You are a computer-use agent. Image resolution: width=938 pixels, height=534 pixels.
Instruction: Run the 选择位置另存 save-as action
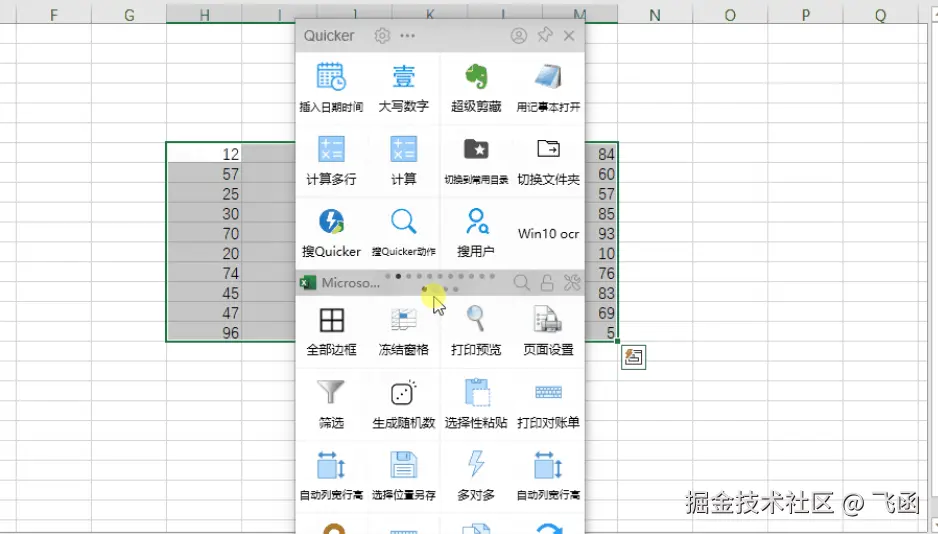(404, 476)
